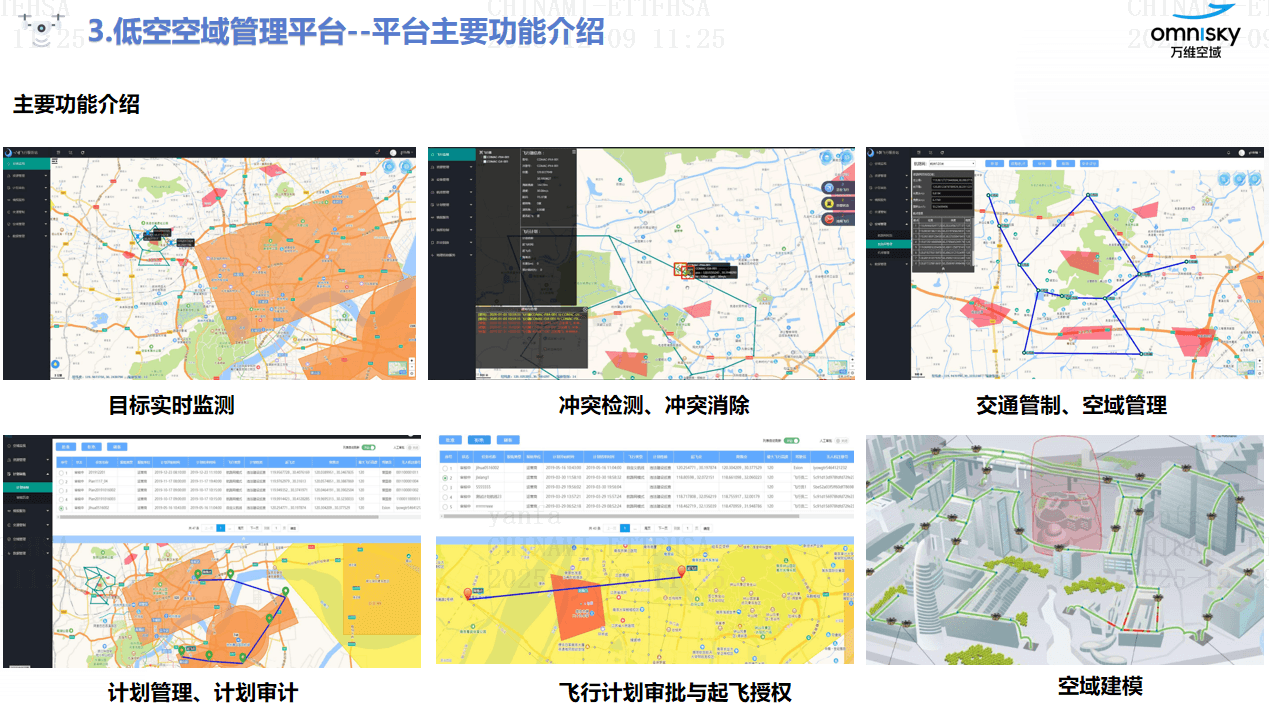This screenshot has height=709, width=1269.
Task: Open the 3D airspace modeling image
Action: (1064, 550)
